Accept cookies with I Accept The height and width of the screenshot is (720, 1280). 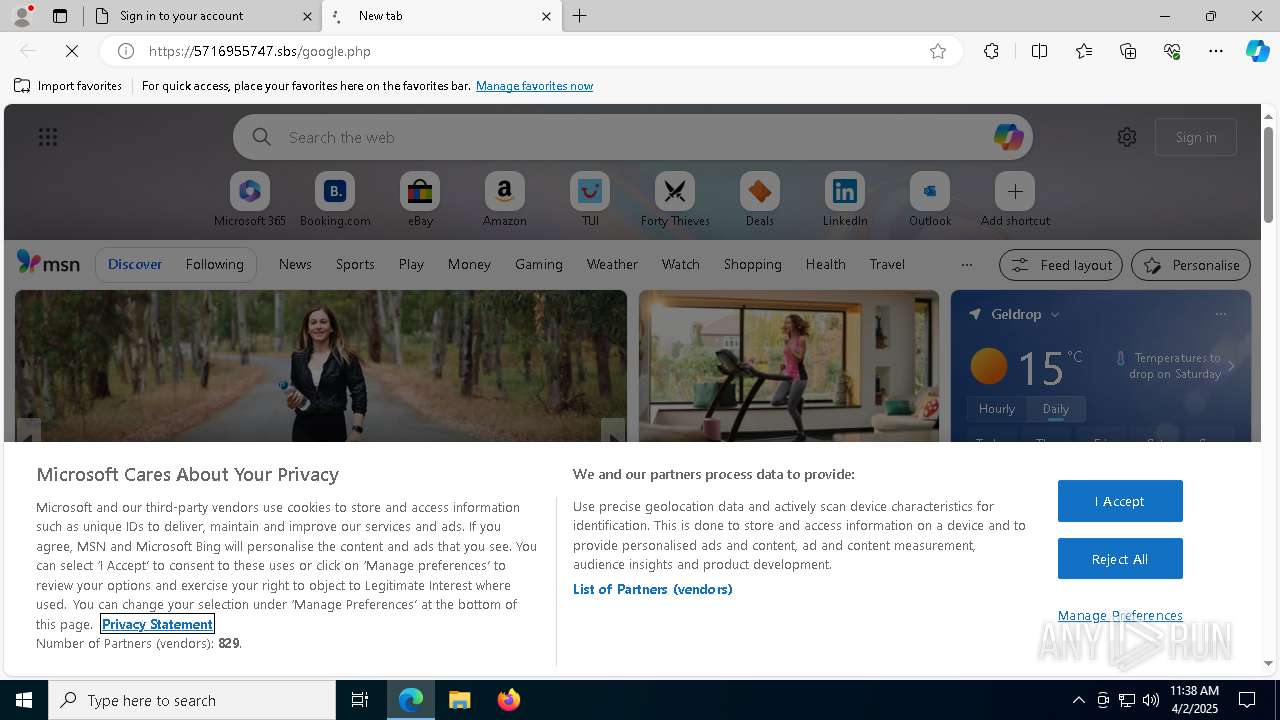(1120, 501)
